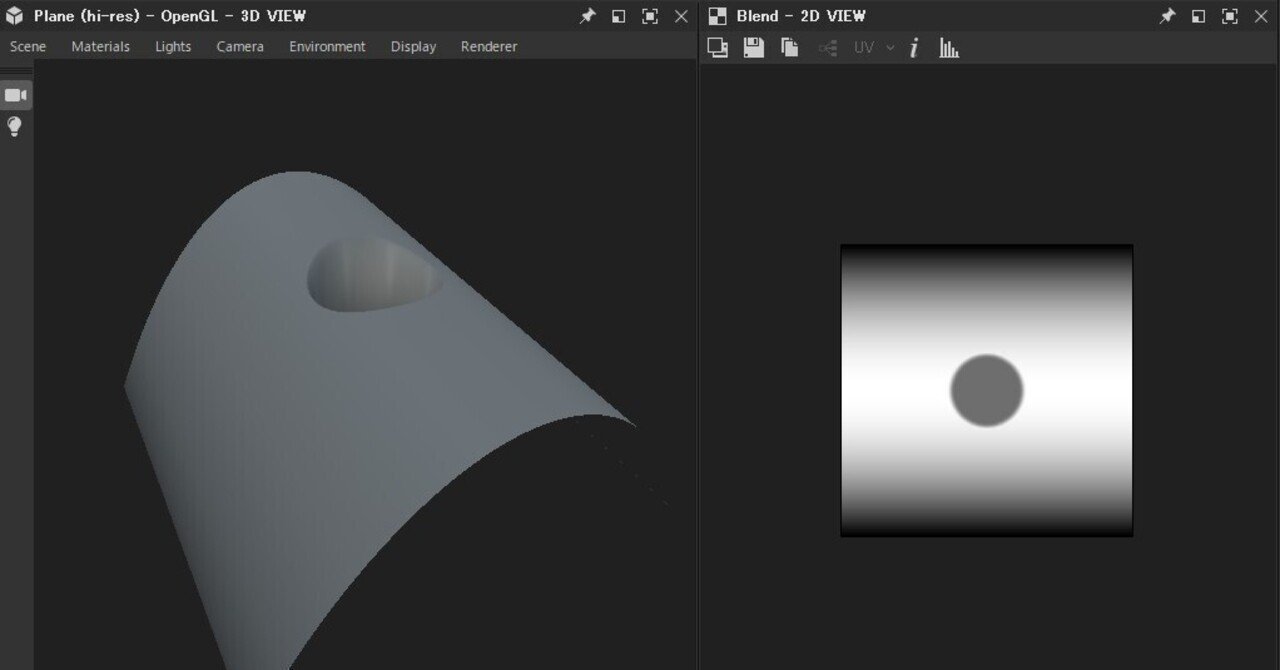Viewport: 1280px width, 670px height.
Task: Open the Display menu
Action: tap(412, 46)
